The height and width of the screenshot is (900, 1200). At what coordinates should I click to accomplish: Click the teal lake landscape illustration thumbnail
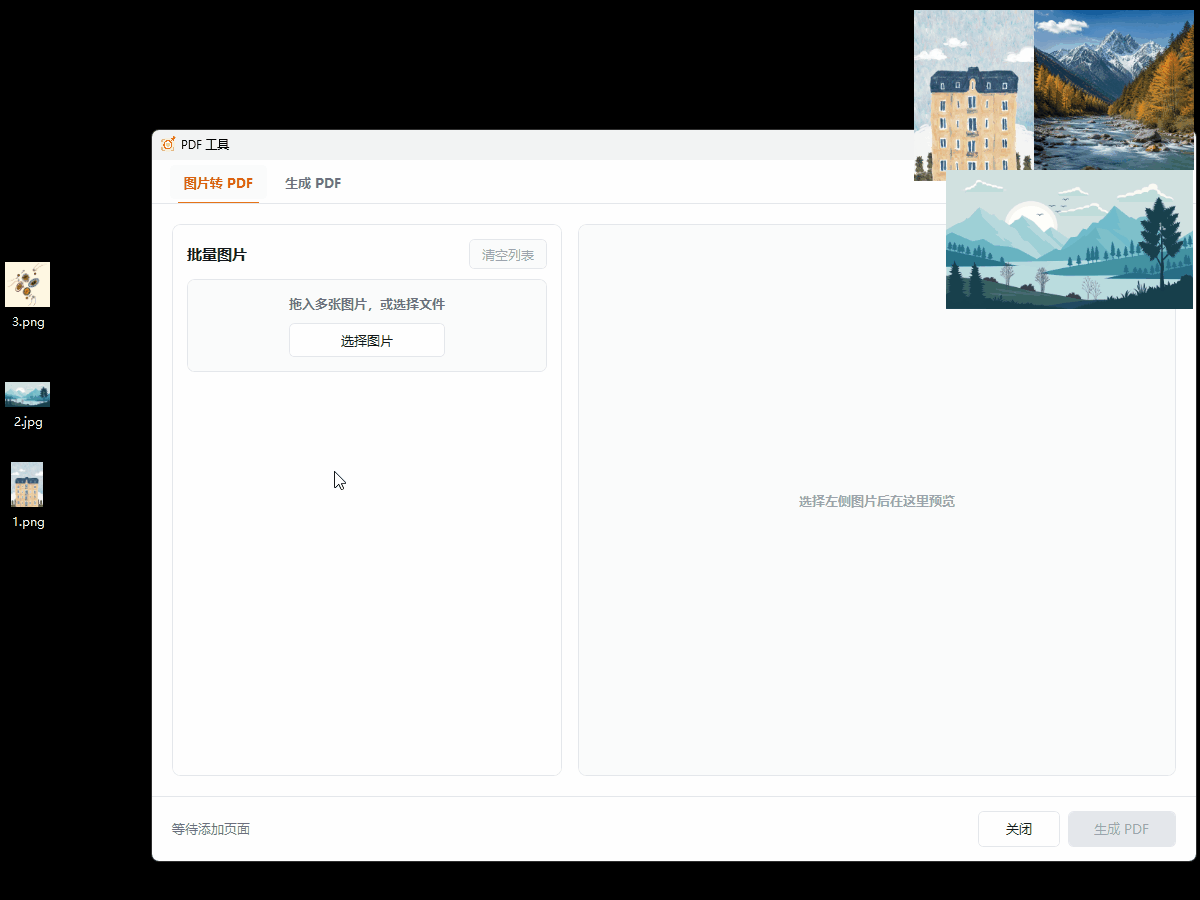(1070, 240)
